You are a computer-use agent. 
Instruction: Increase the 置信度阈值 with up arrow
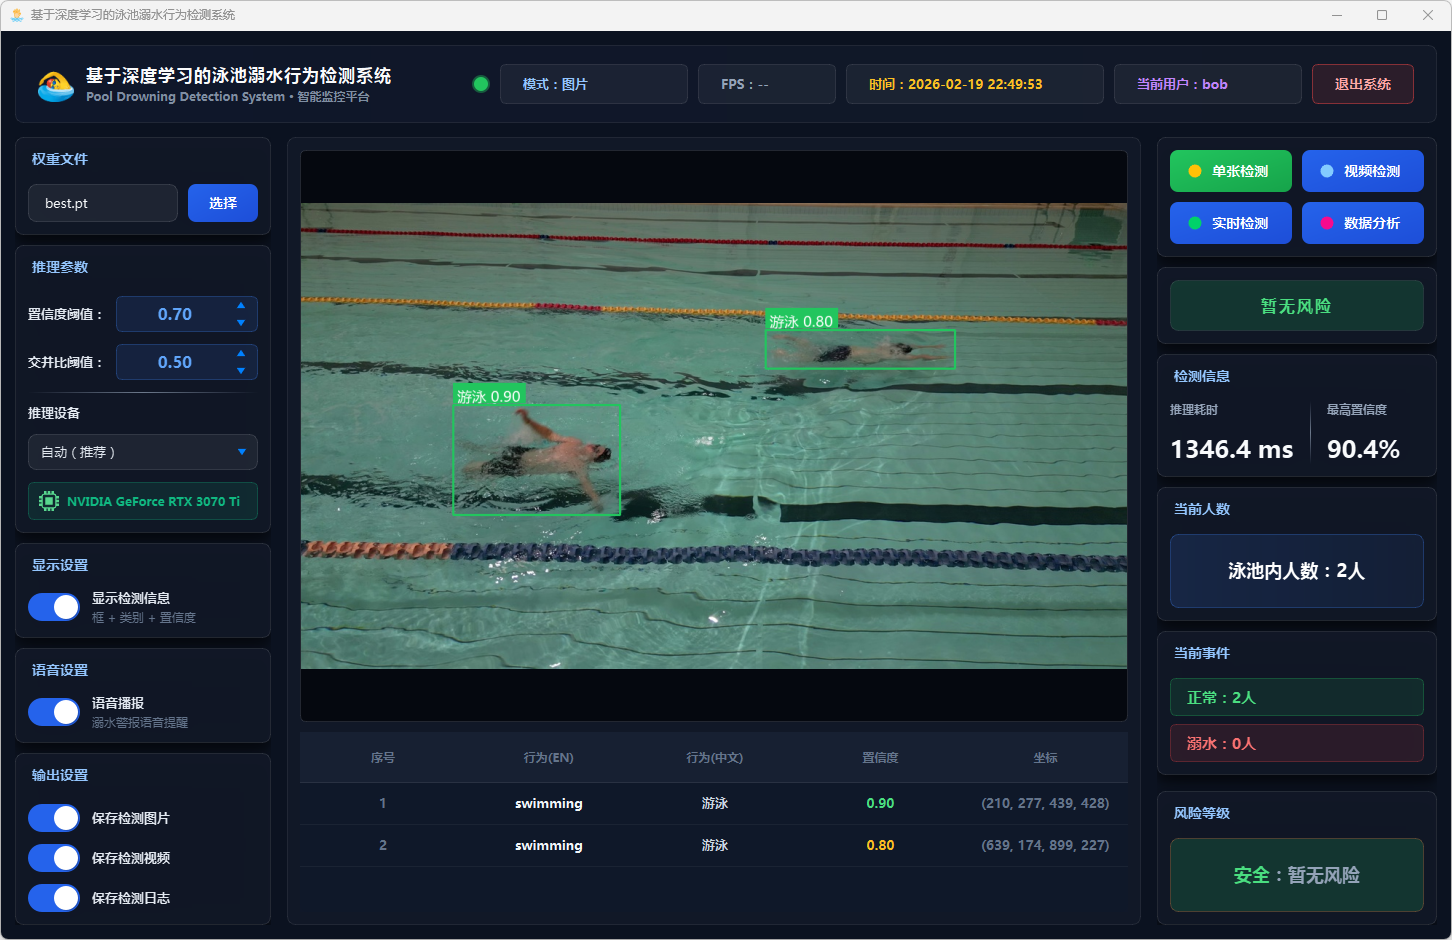coord(241,305)
